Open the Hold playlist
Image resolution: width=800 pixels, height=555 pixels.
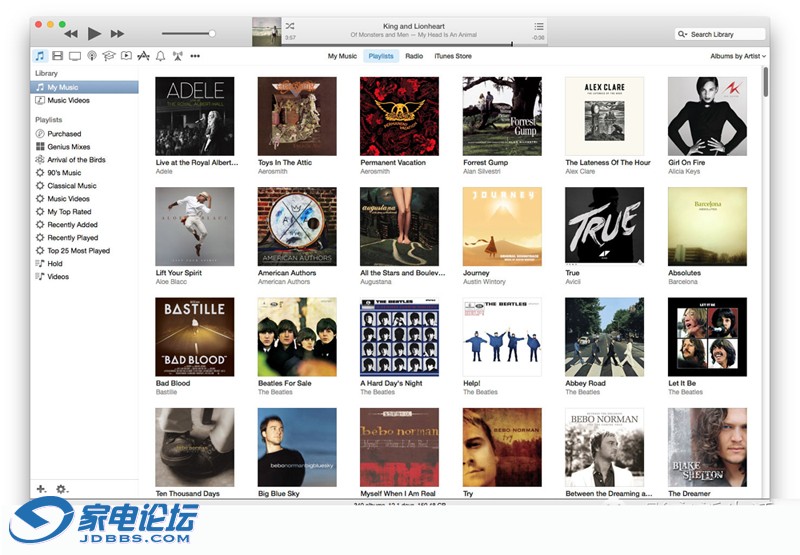point(84,264)
